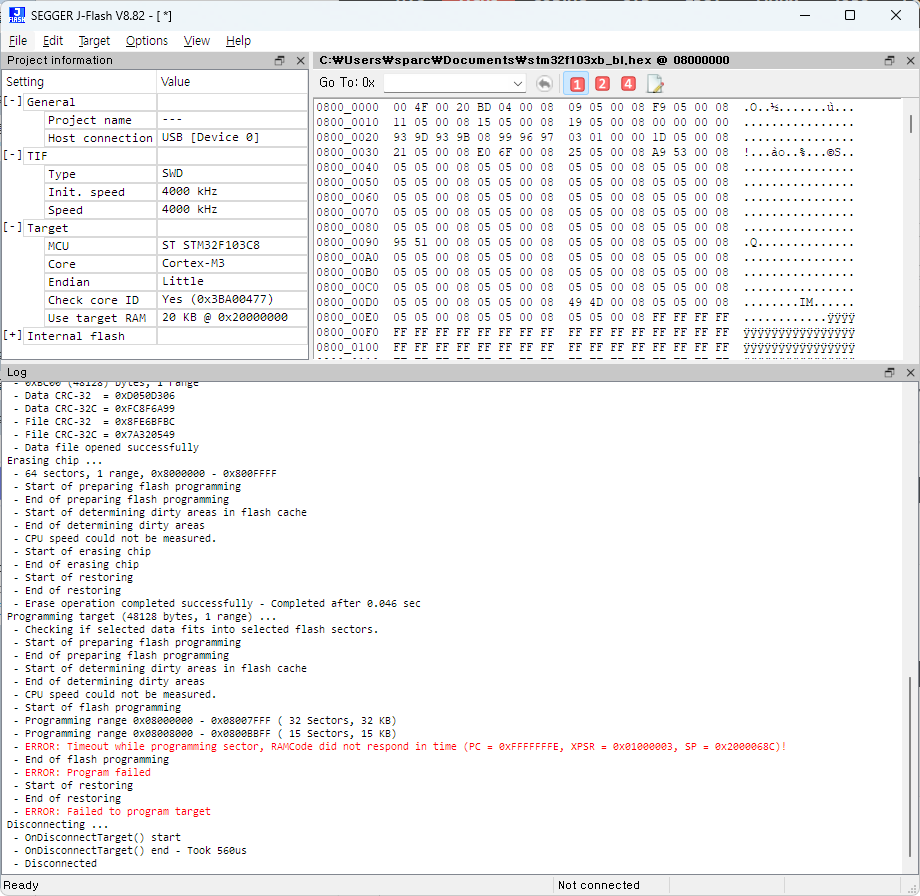
Task: Switch hex view to 2-byte width
Action: [x=602, y=83]
